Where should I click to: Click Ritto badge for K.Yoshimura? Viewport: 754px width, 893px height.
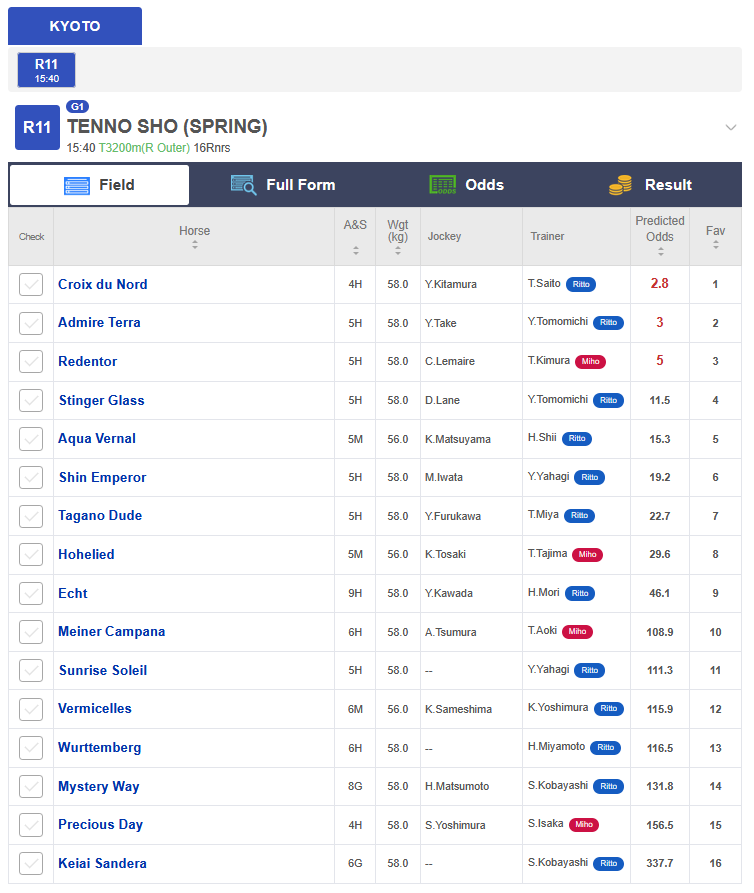coord(609,708)
